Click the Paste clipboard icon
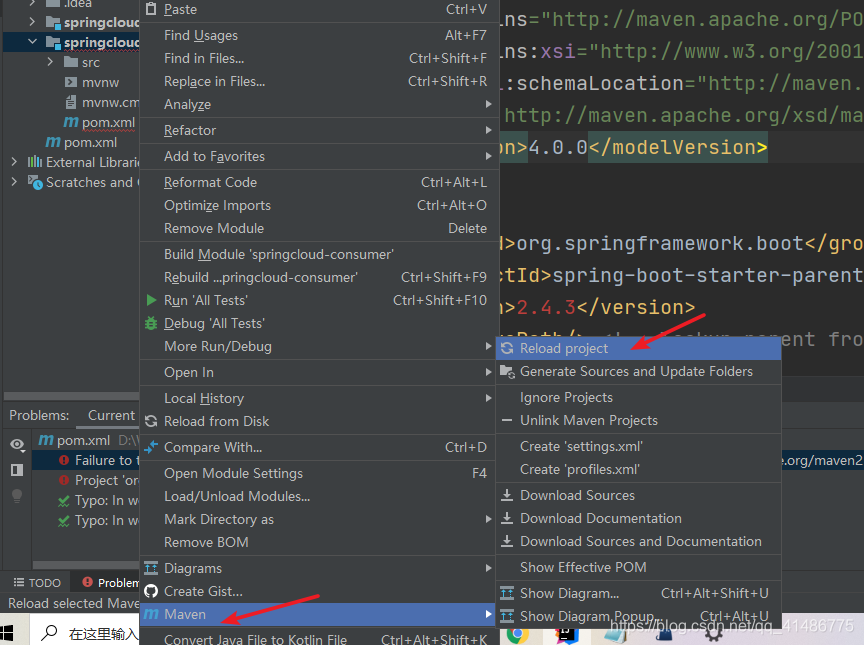Image resolution: width=864 pixels, height=645 pixels. [150, 9]
